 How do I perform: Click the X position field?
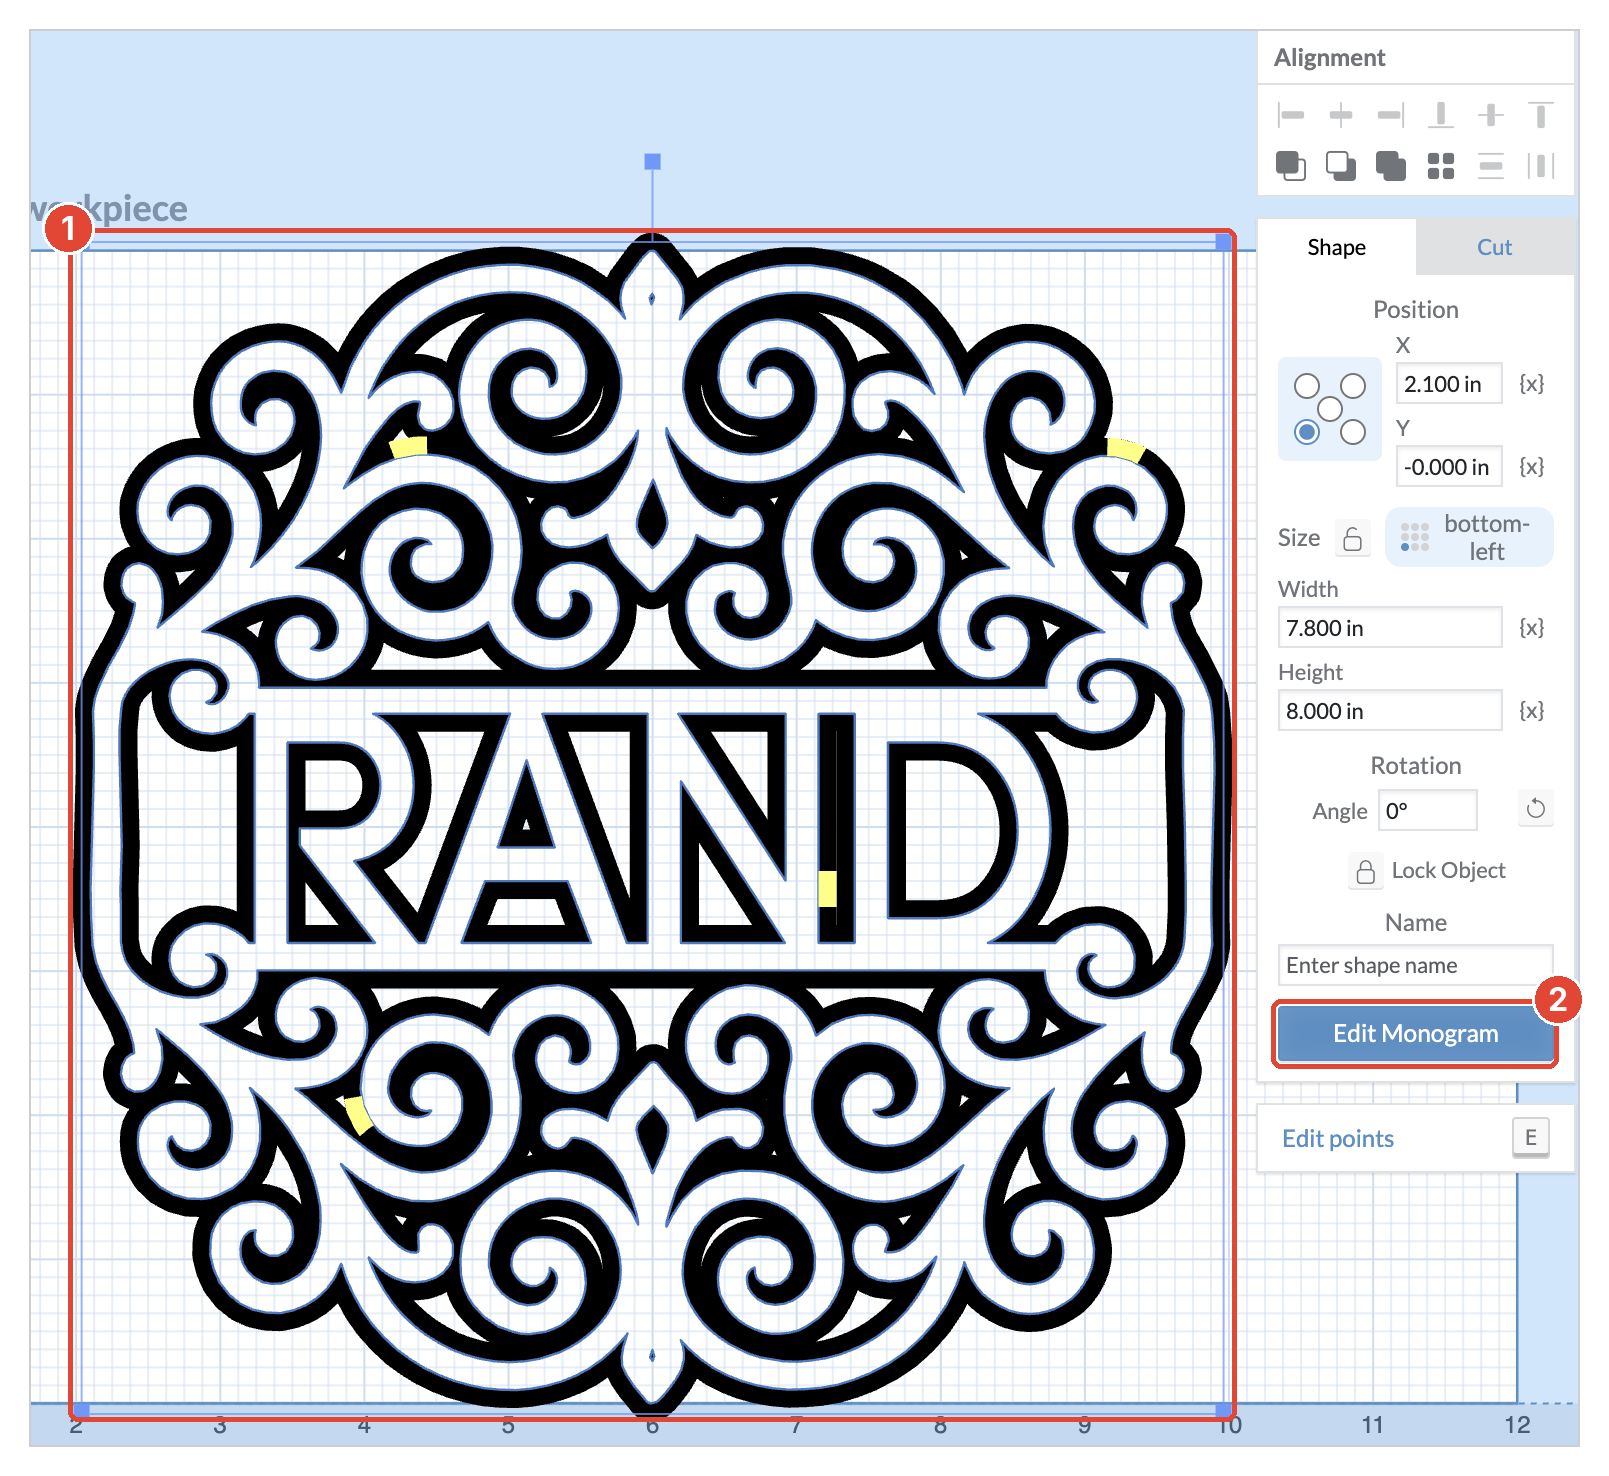1449,384
